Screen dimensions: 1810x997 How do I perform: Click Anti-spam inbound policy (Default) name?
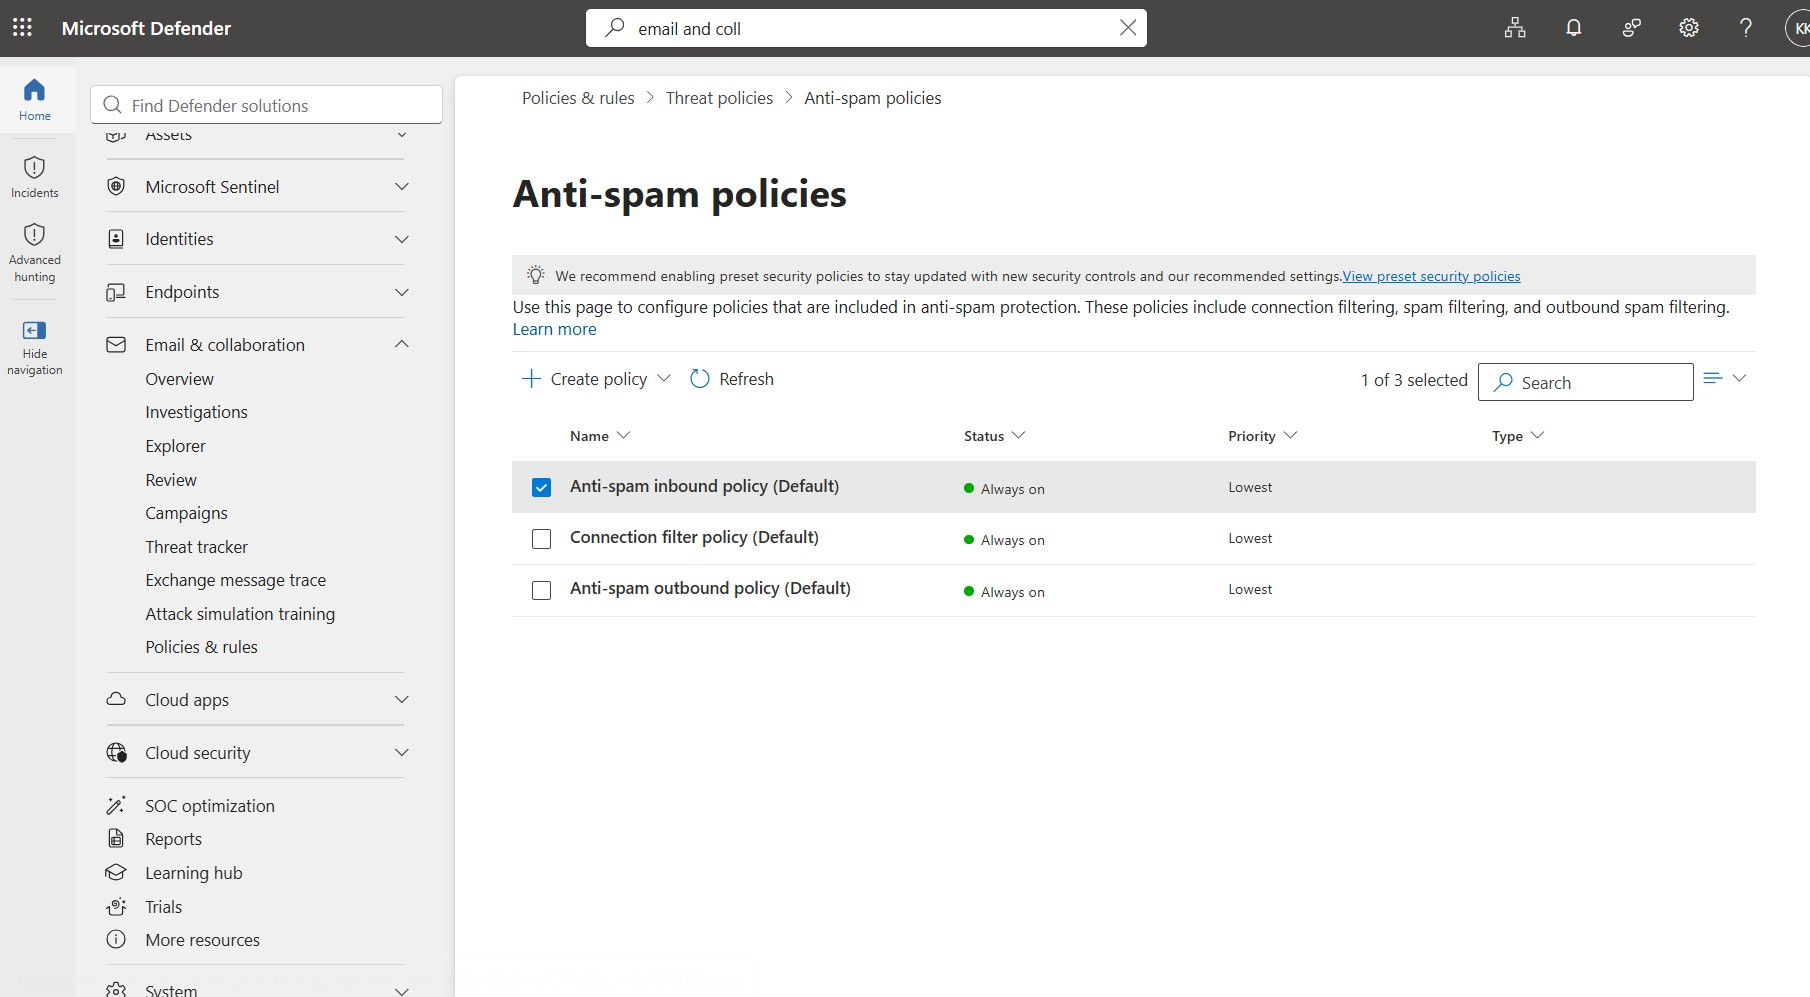[704, 486]
